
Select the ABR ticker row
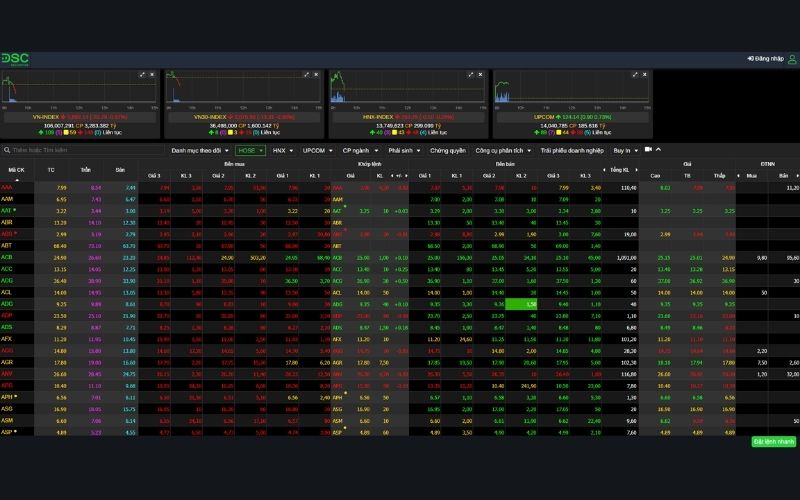(400, 222)
